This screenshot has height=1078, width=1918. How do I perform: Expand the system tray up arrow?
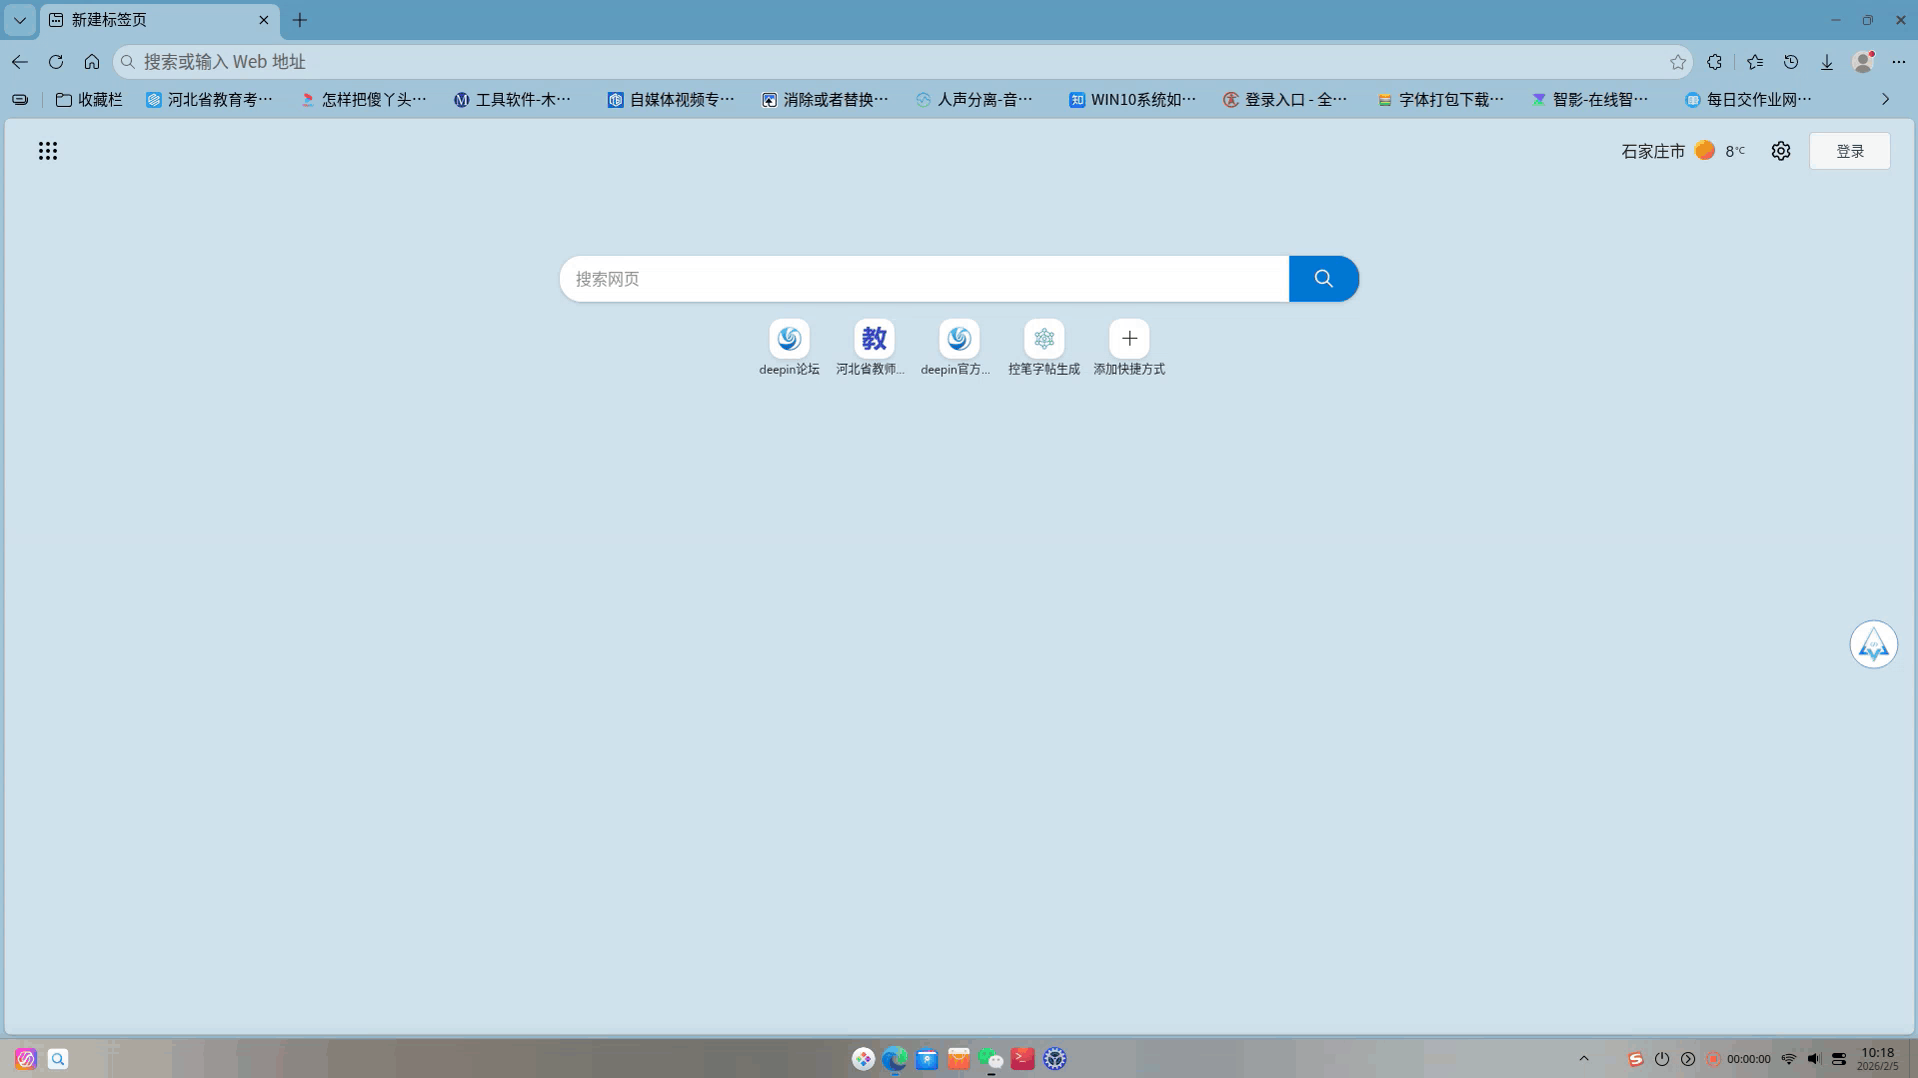[1584, 1059]
